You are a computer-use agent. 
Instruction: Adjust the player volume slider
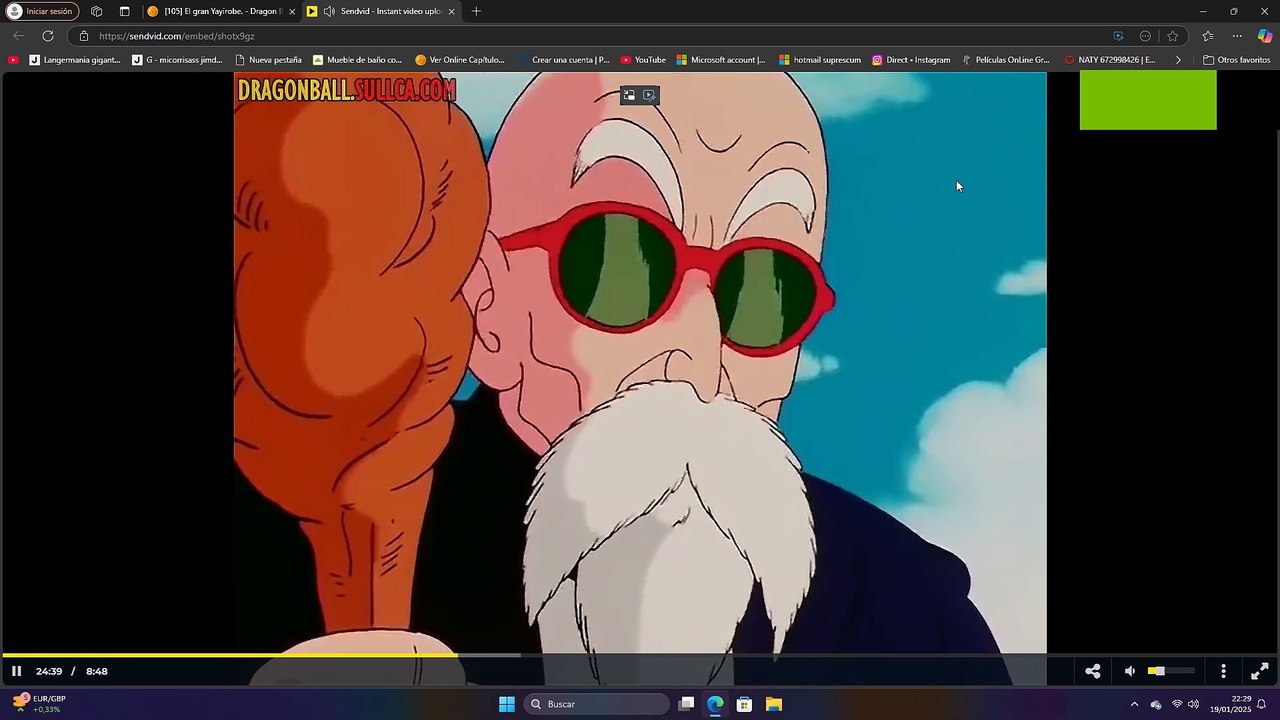click(x=1171, y=671)
